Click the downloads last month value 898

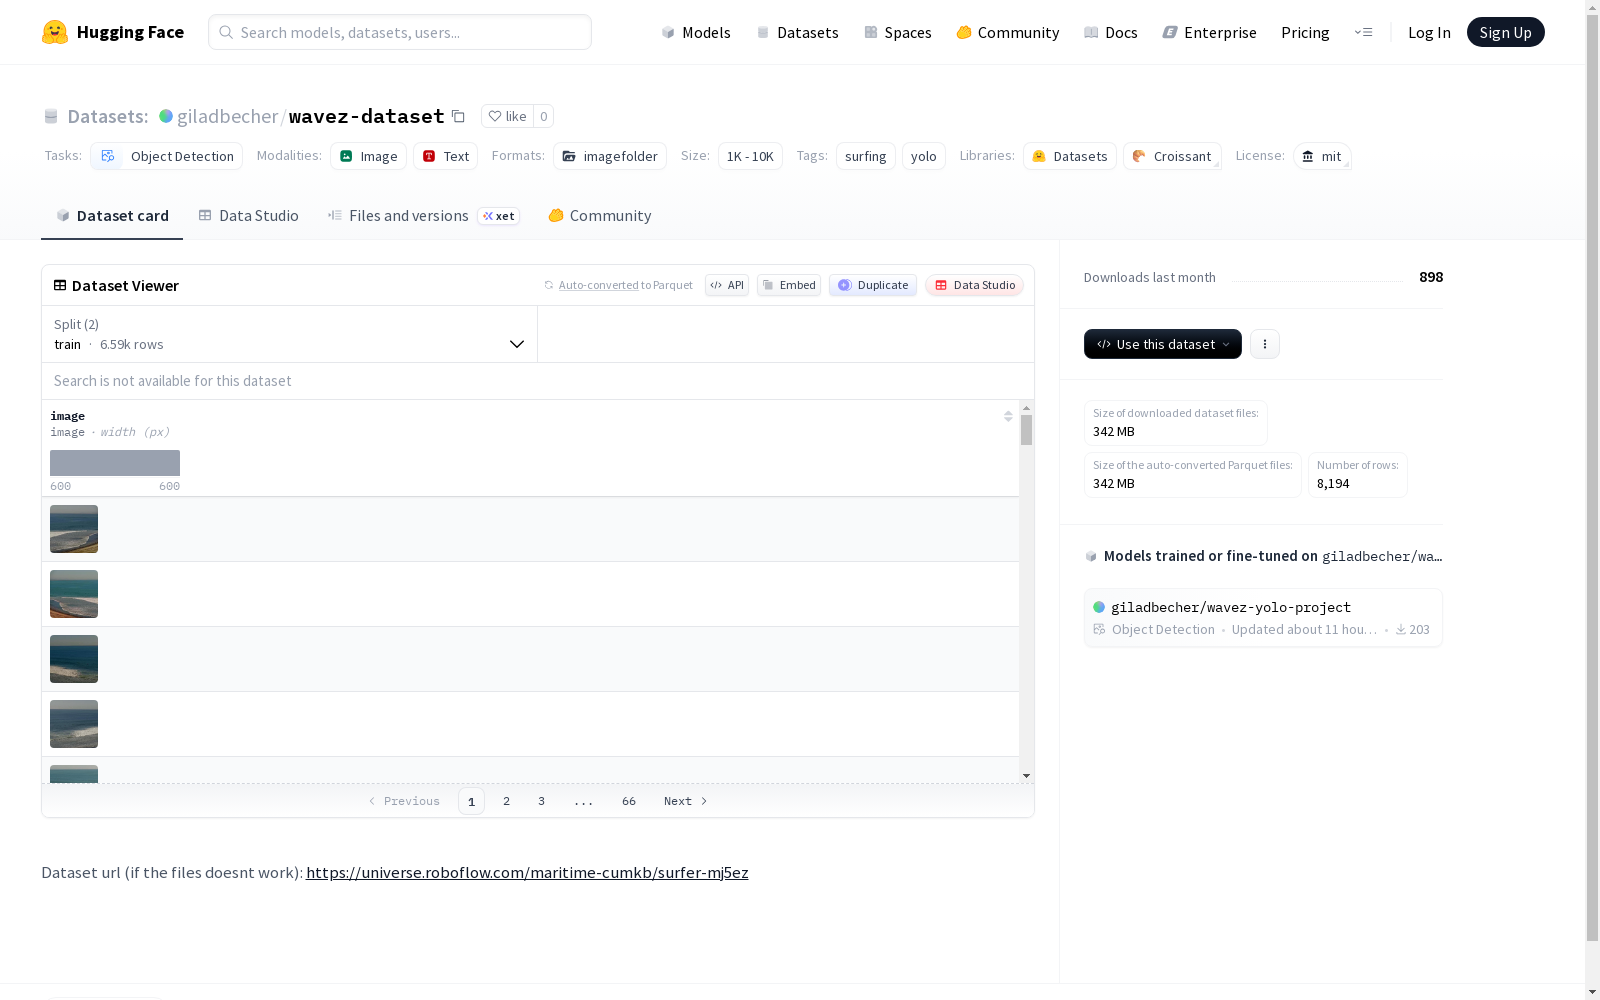tap(1431, 277)
